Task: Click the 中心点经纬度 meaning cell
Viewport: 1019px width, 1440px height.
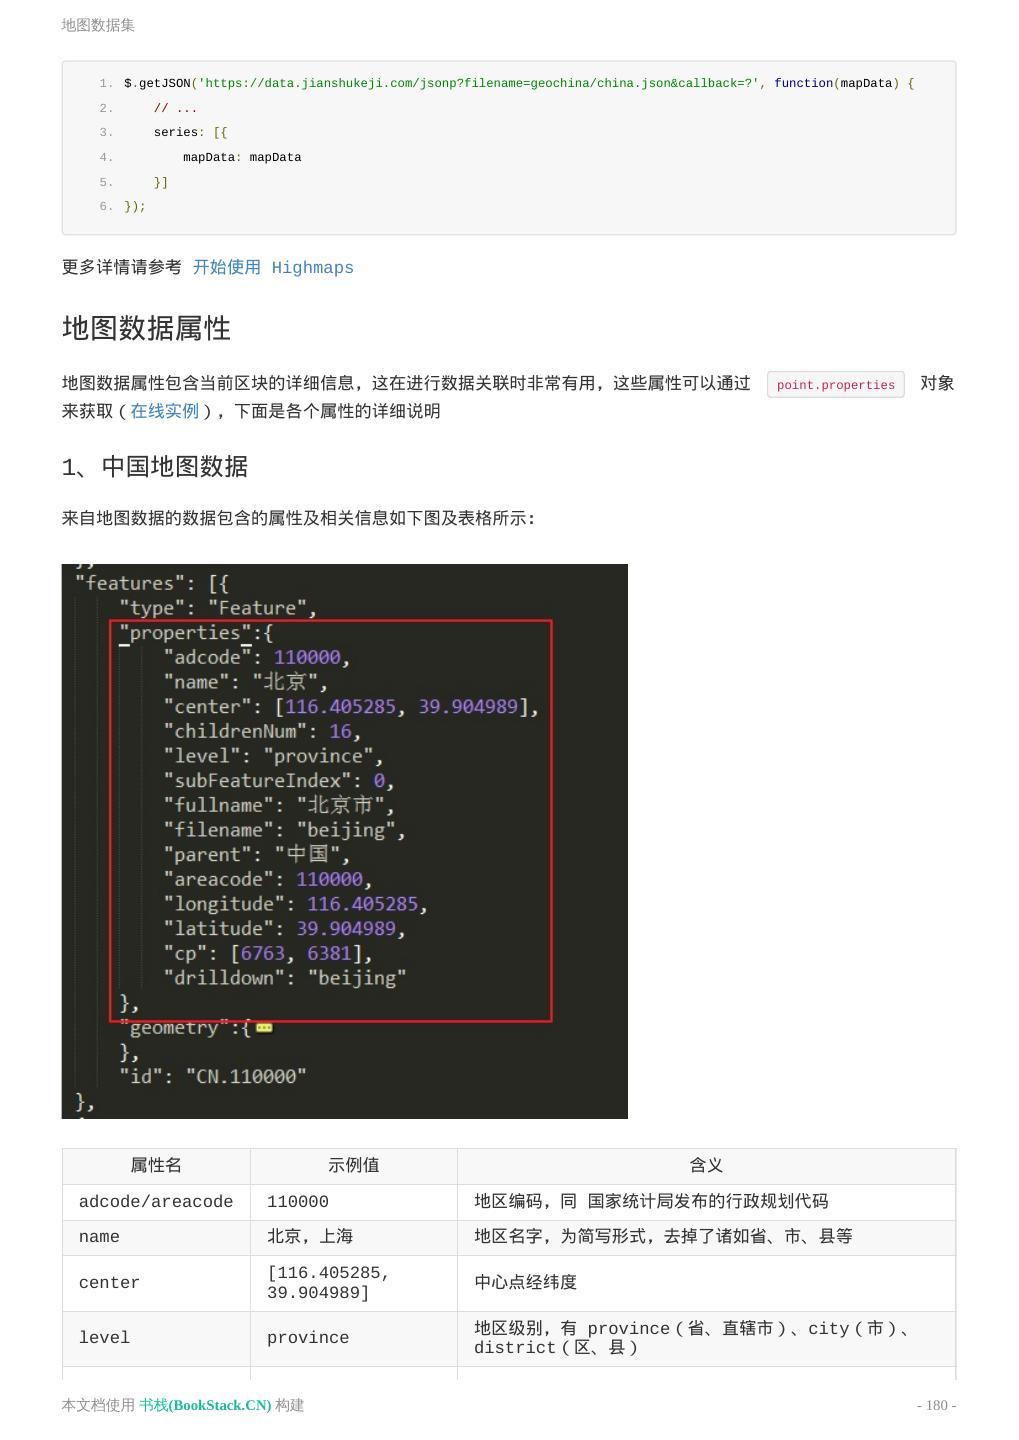Action: pos(706,1283)
